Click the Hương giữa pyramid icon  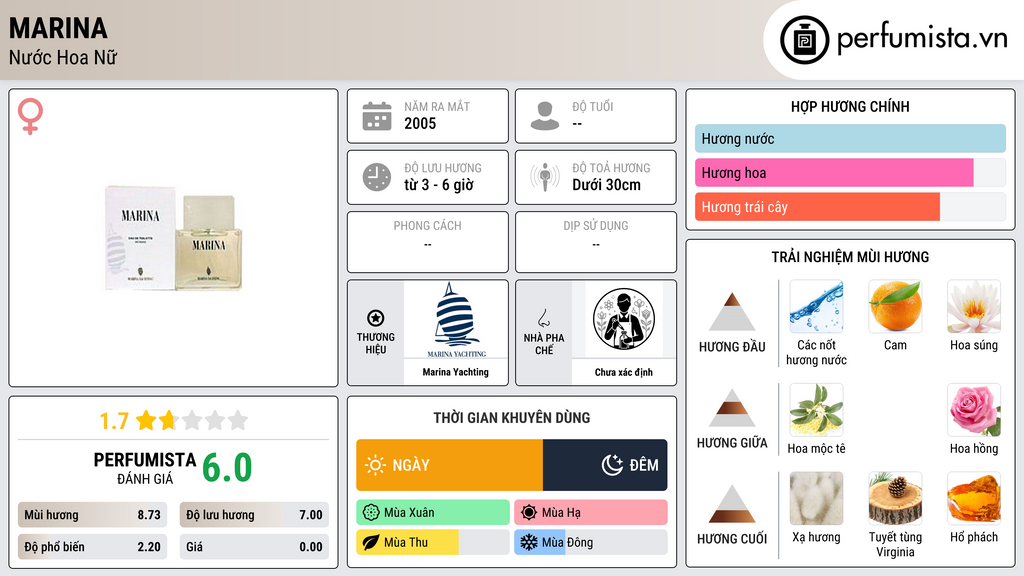[x=732, y=408]
